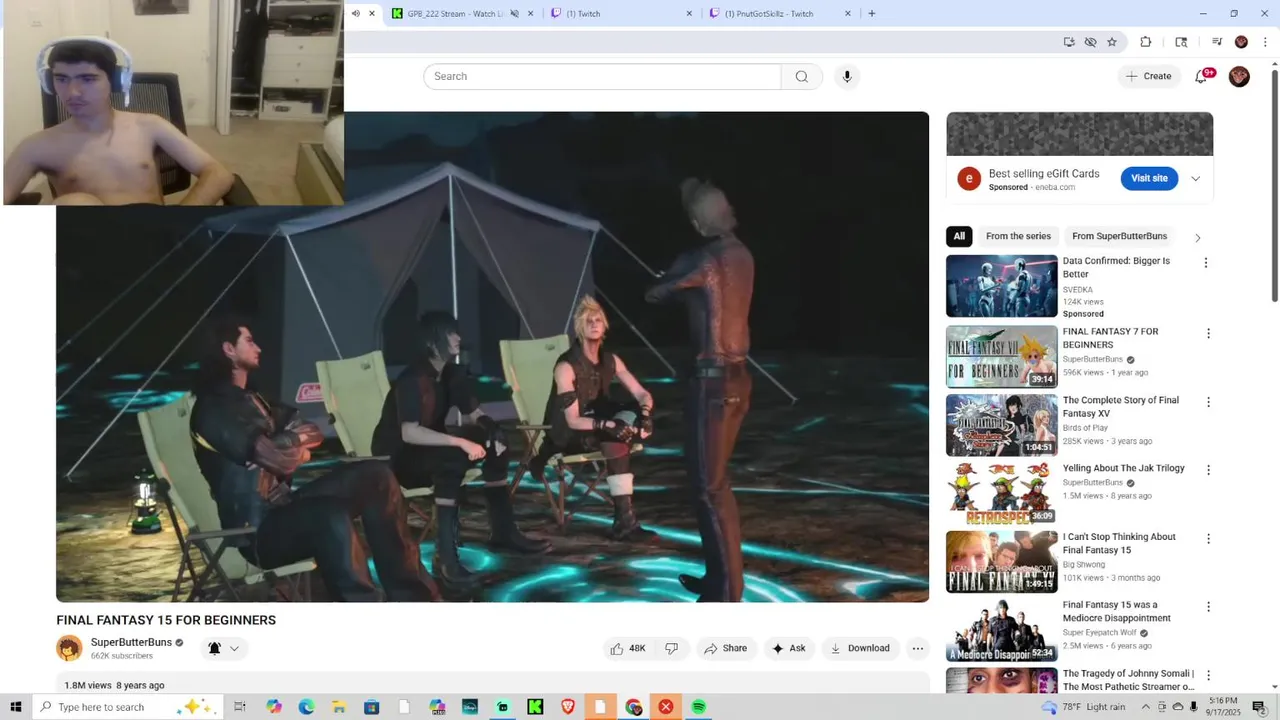Open options for Complete Story of Final Fantasy XV
Image resolution: width=1280 pixels, height=720 pixels.
(1208, 402)
